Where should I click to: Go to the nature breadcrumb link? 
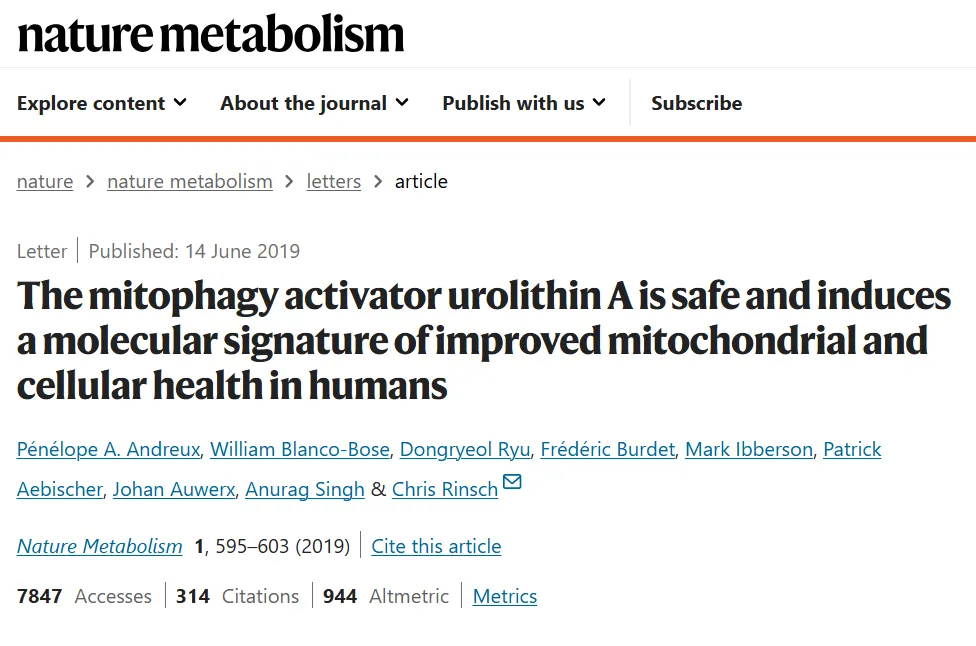pyautogui.click(x=45, y=181)
